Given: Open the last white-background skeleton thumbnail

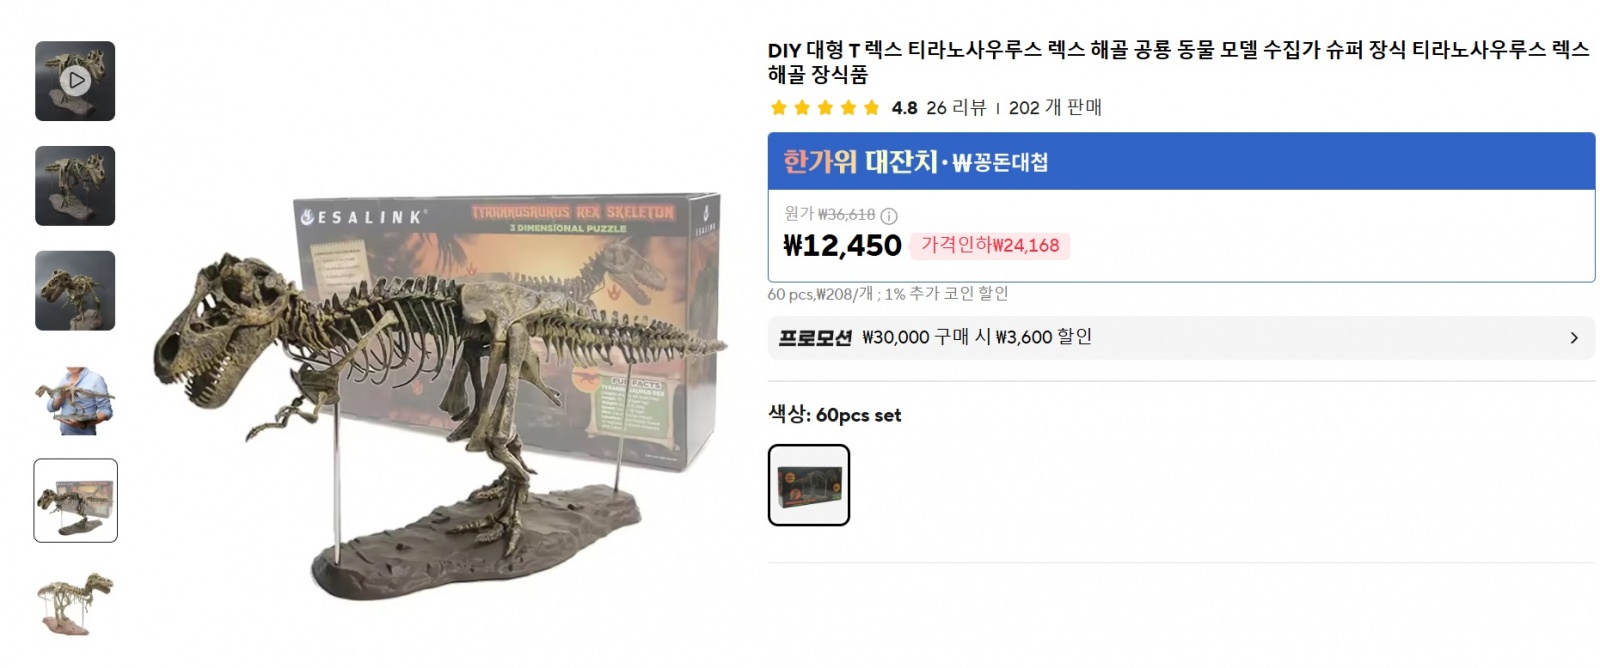Looking at the screenshot, I should click(75, 606).
